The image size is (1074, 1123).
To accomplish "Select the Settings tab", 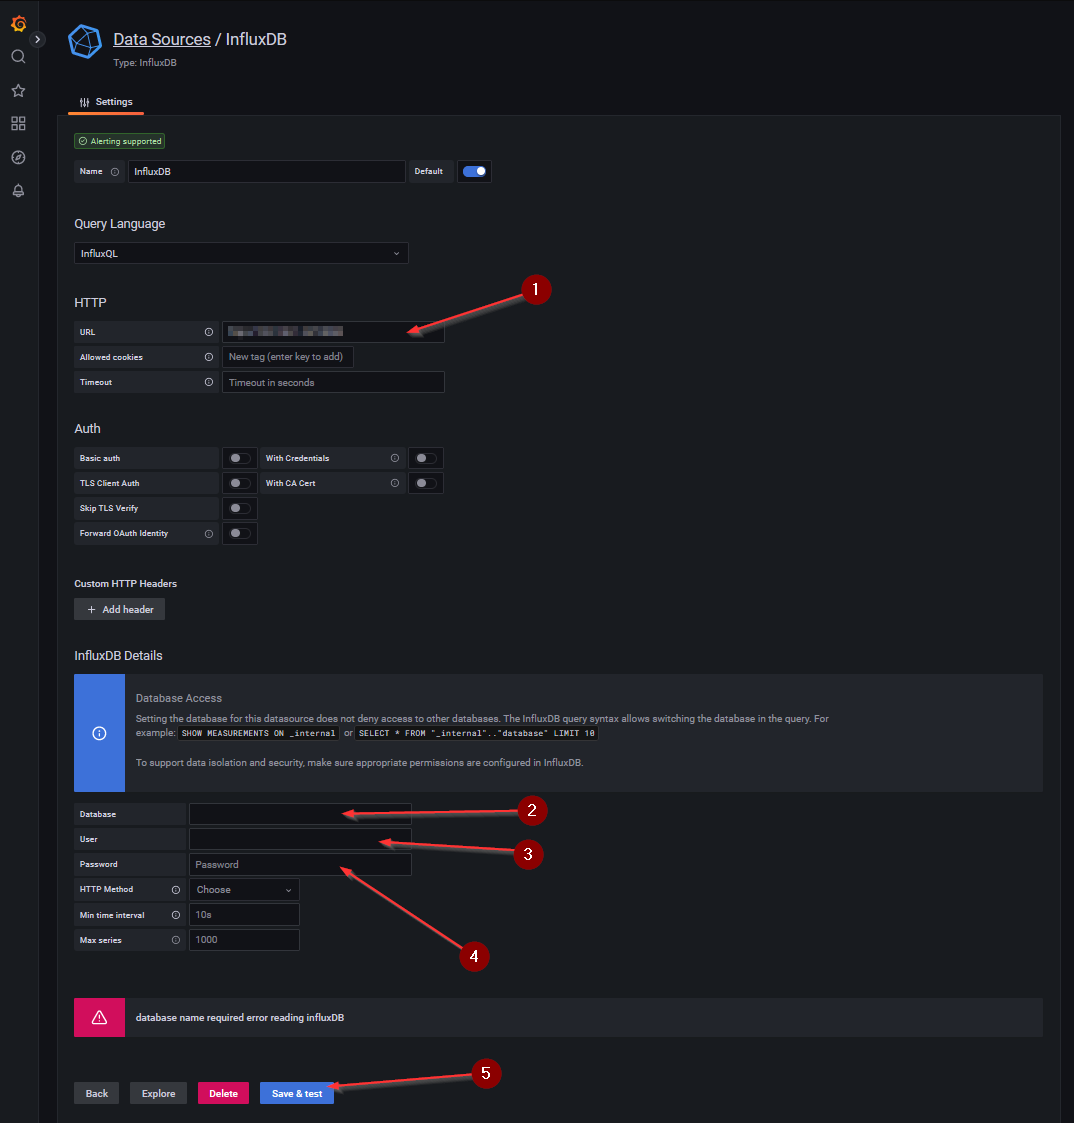I will coord(105,102).
